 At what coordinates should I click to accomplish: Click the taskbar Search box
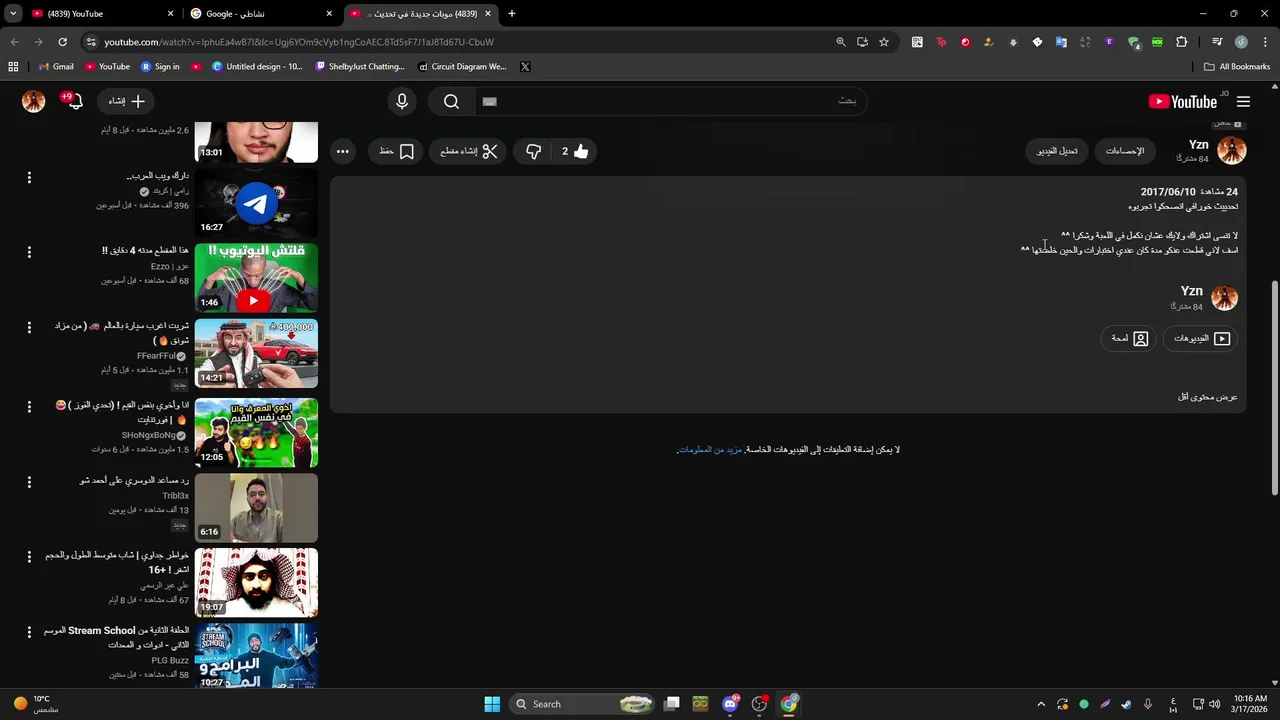point(580,704)
